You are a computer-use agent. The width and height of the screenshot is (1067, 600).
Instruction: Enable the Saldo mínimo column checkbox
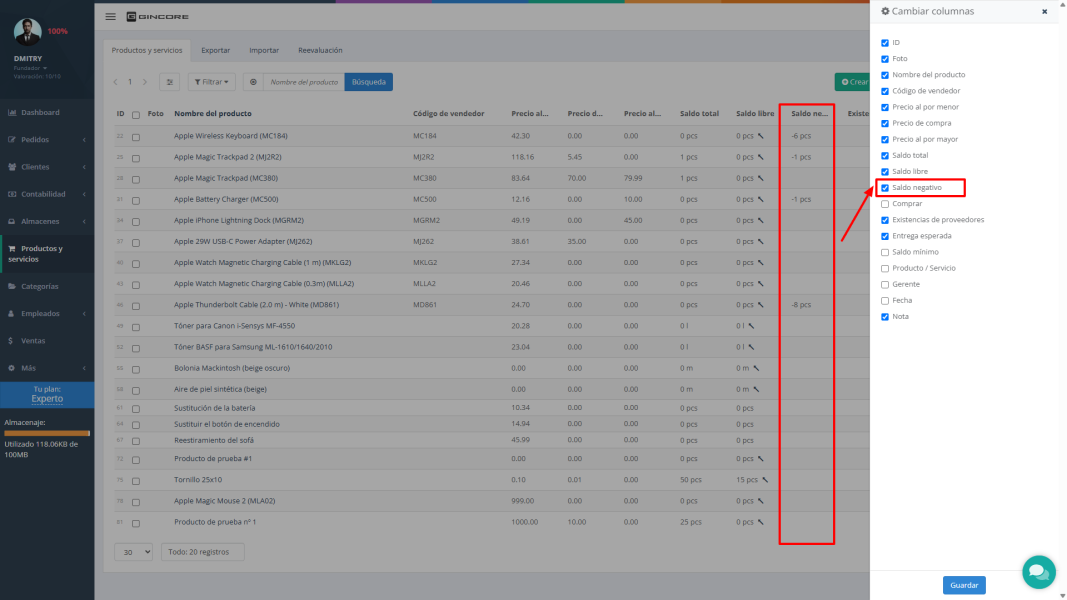[x=885, y=252]
